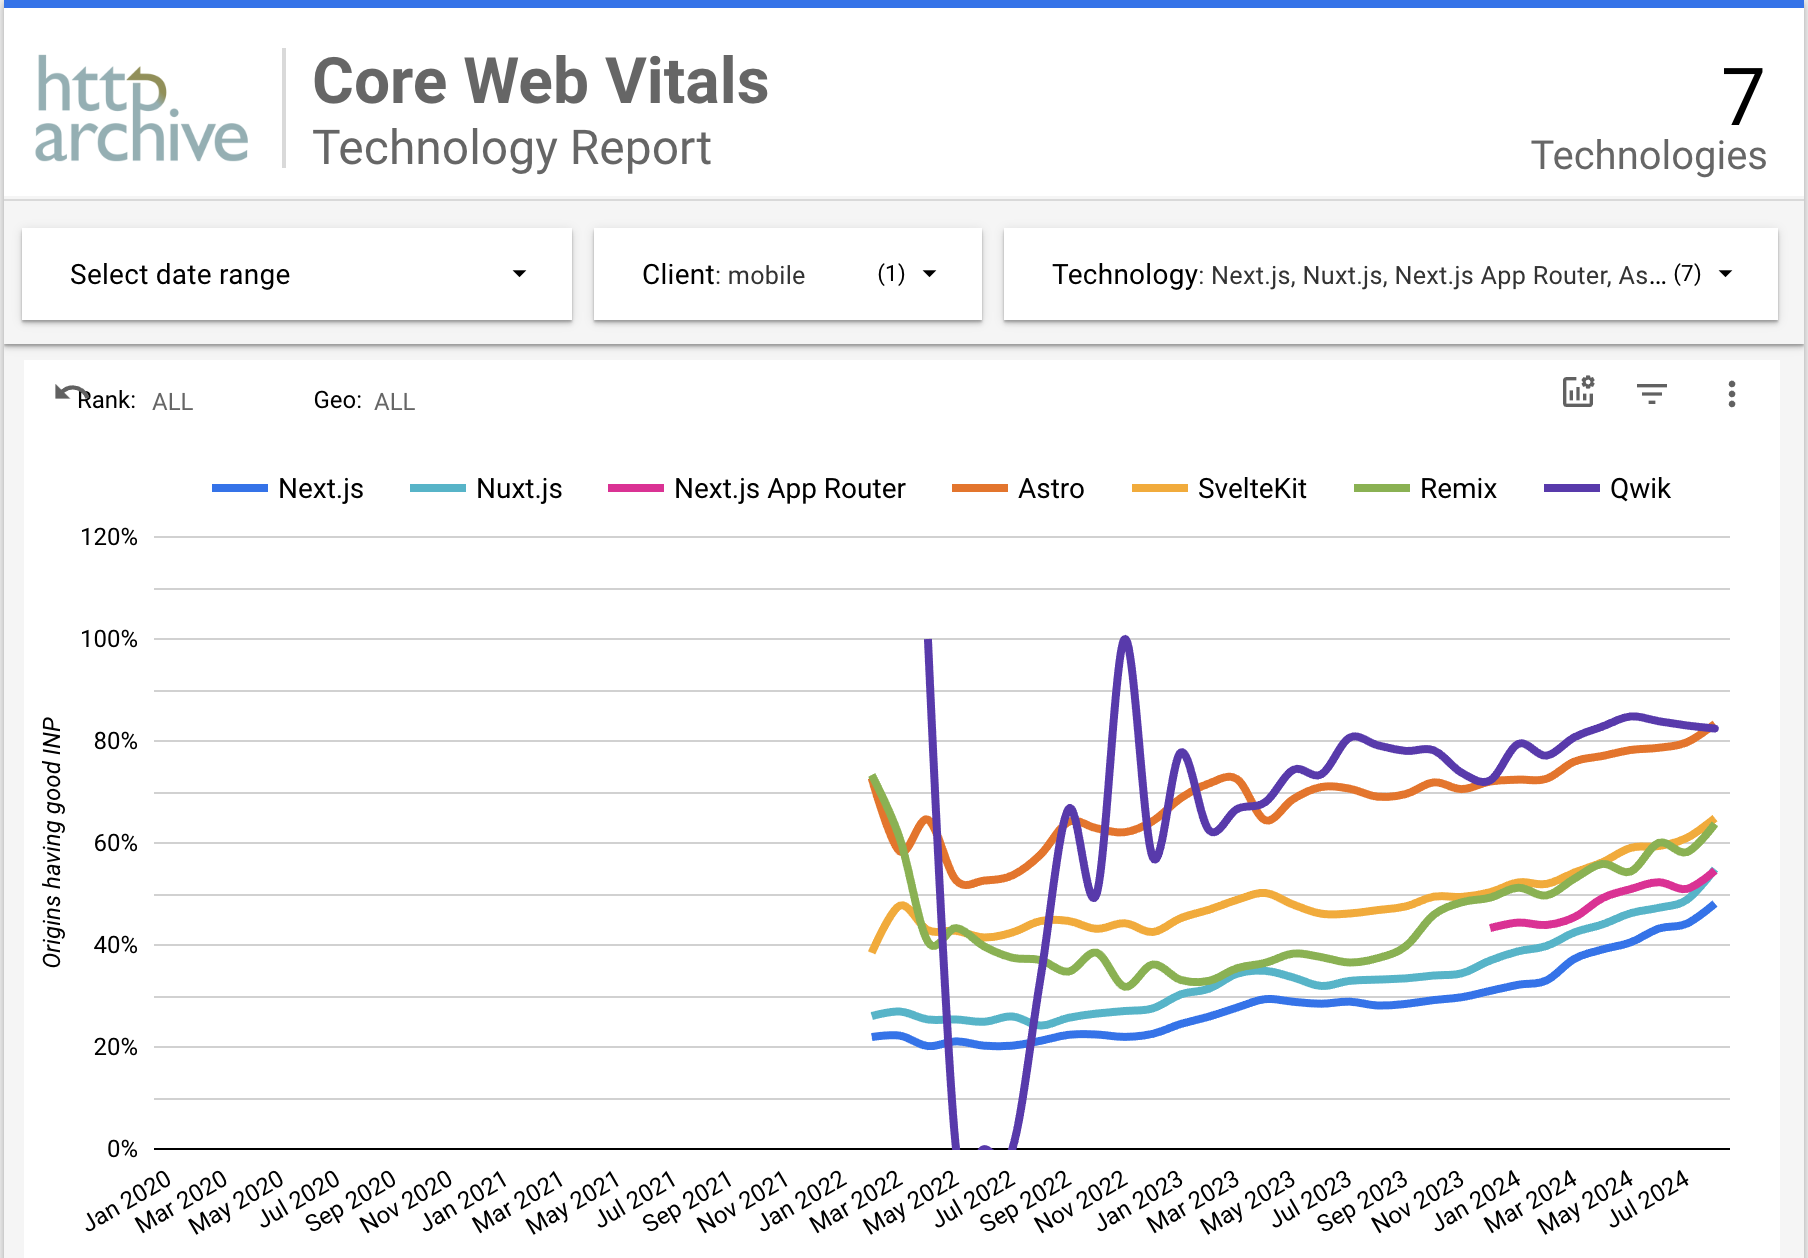Click the Core Web Vitals title
The image size is (1808, 1258).
[541, 81]
